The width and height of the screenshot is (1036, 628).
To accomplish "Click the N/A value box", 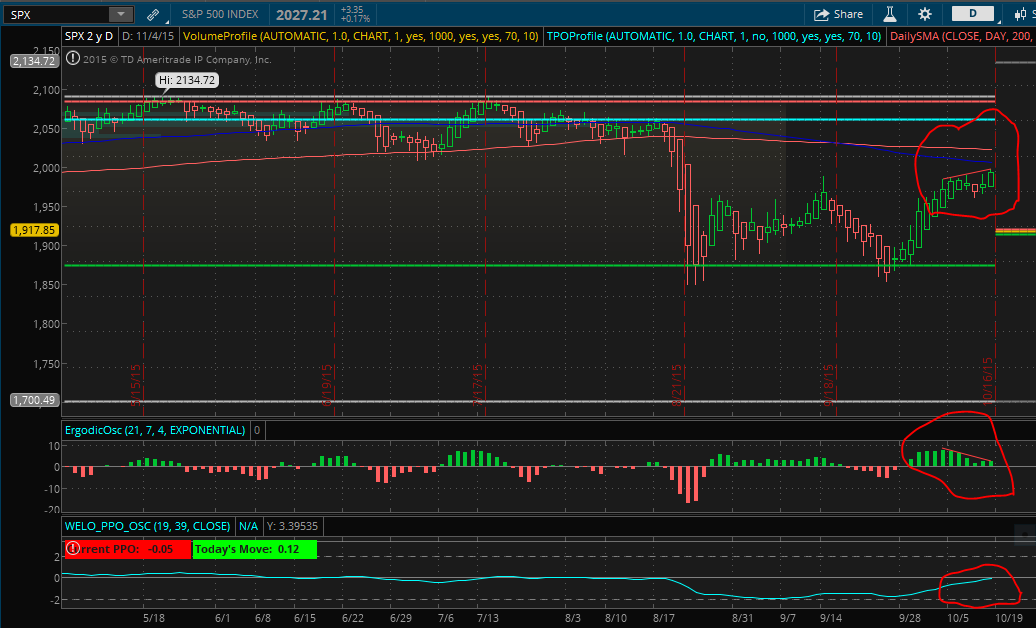I will tap(248, 526).
